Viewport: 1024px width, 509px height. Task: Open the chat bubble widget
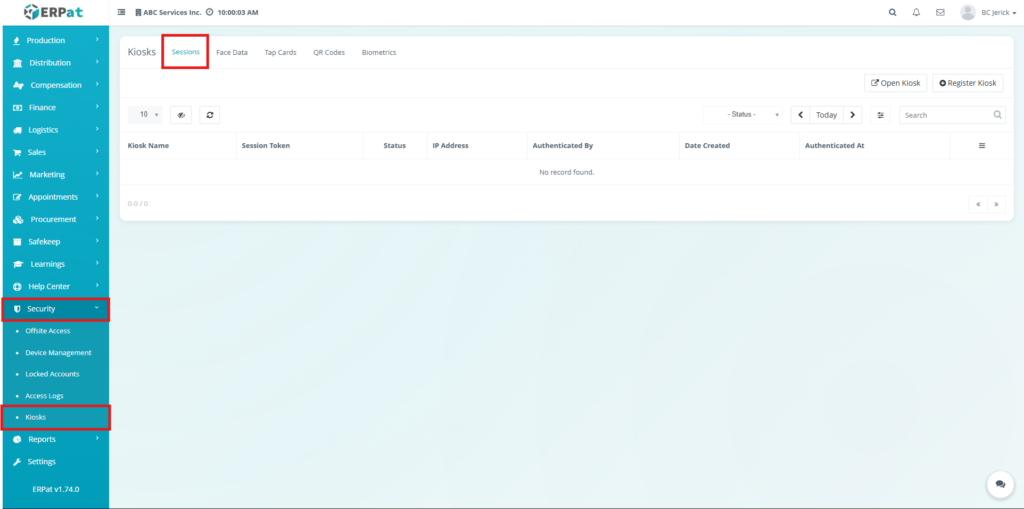click(x=999, y=484)
